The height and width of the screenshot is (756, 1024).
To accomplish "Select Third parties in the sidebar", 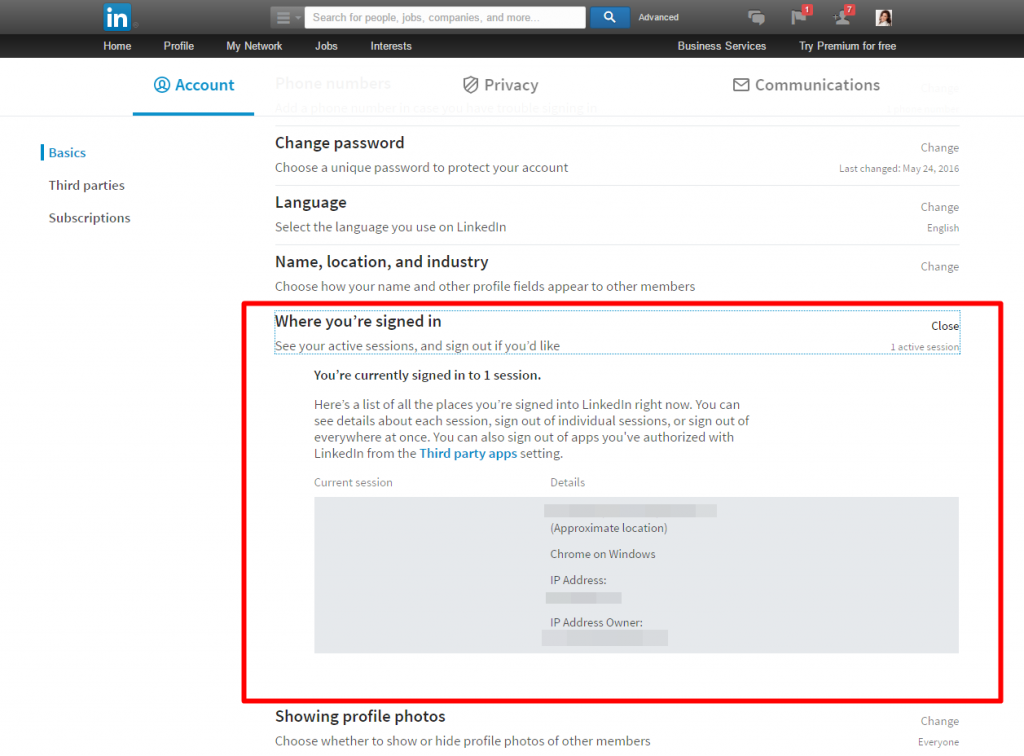I will pos(86,185).
